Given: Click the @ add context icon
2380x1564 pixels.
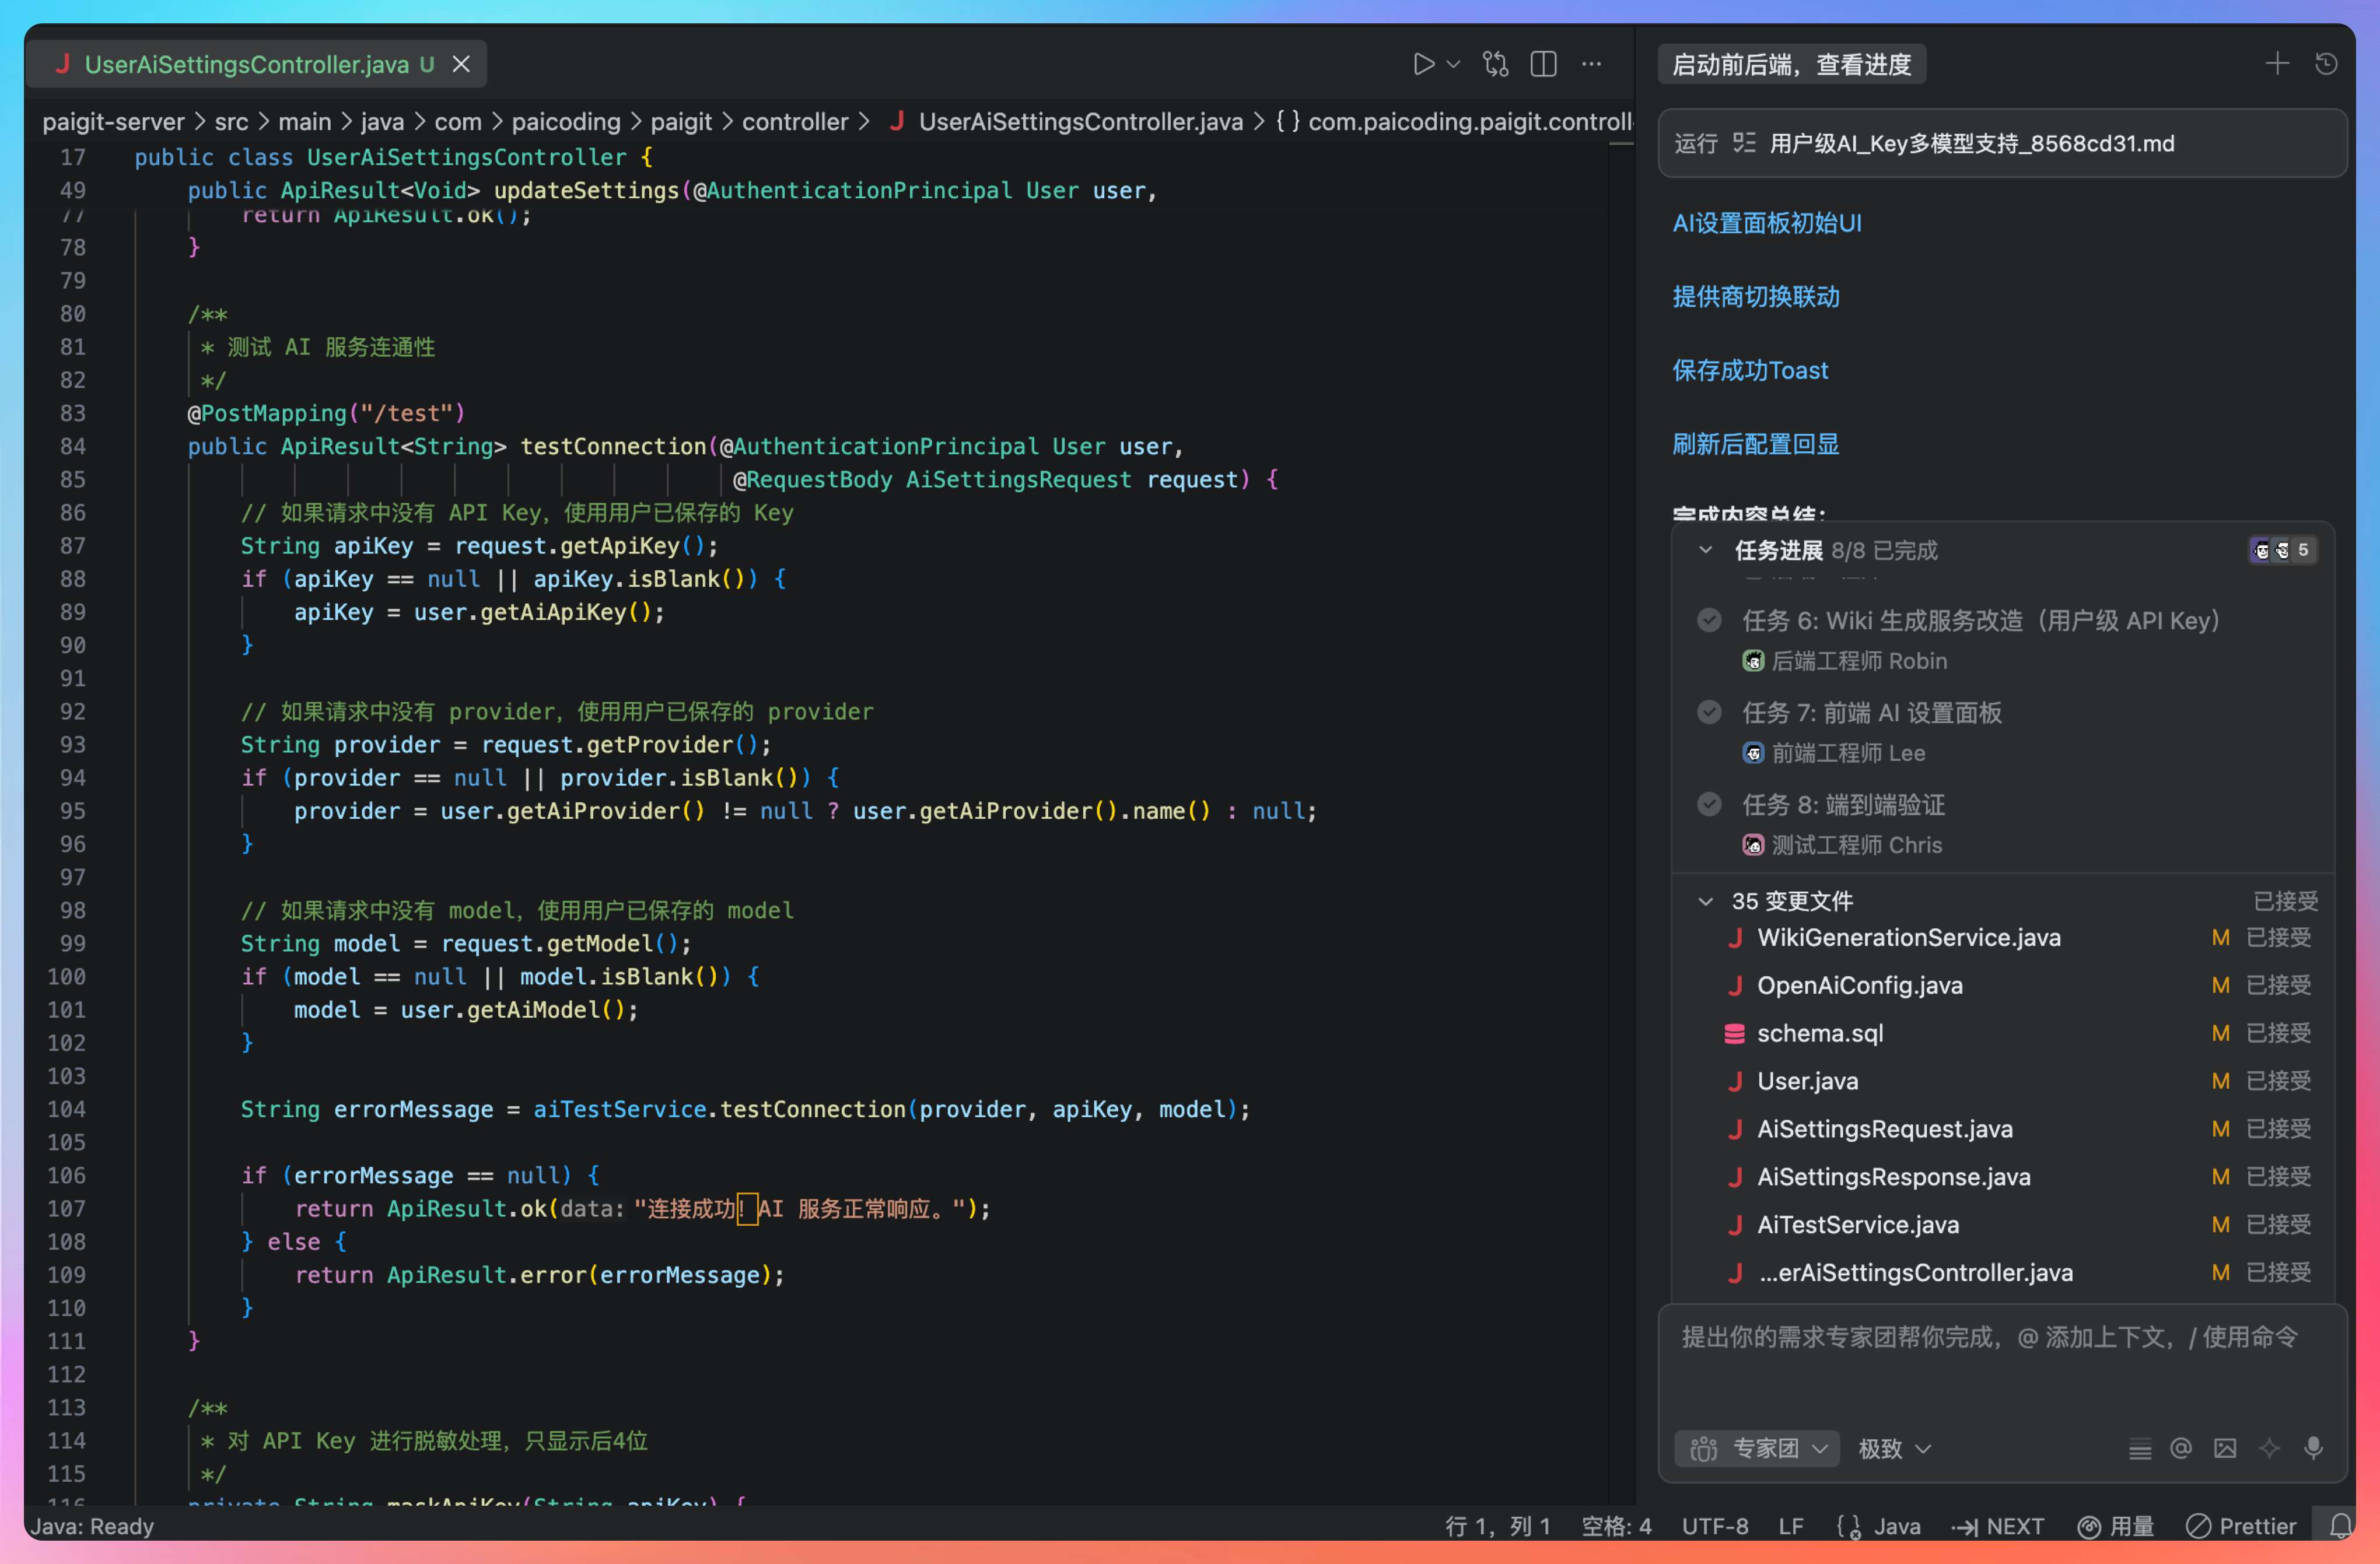Looking at the screenshot, I should (2181, 1448).
